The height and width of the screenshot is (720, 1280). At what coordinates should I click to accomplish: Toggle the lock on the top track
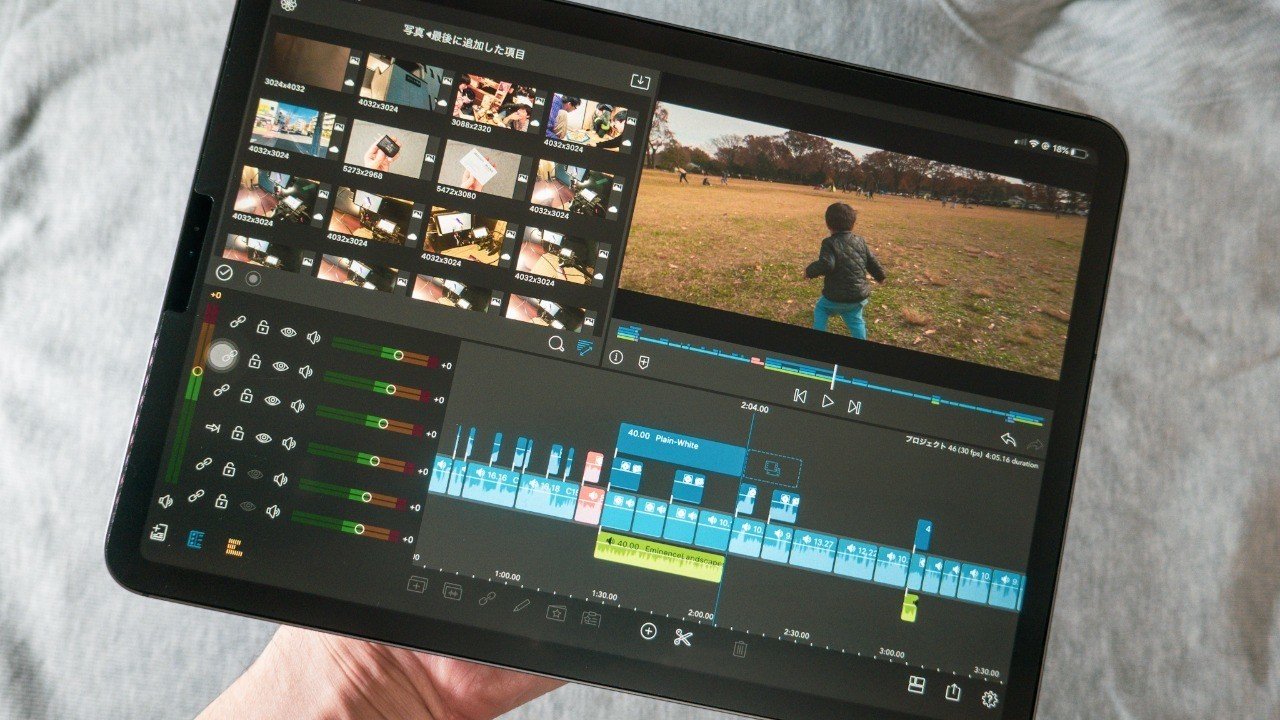[x=263, y=327]
